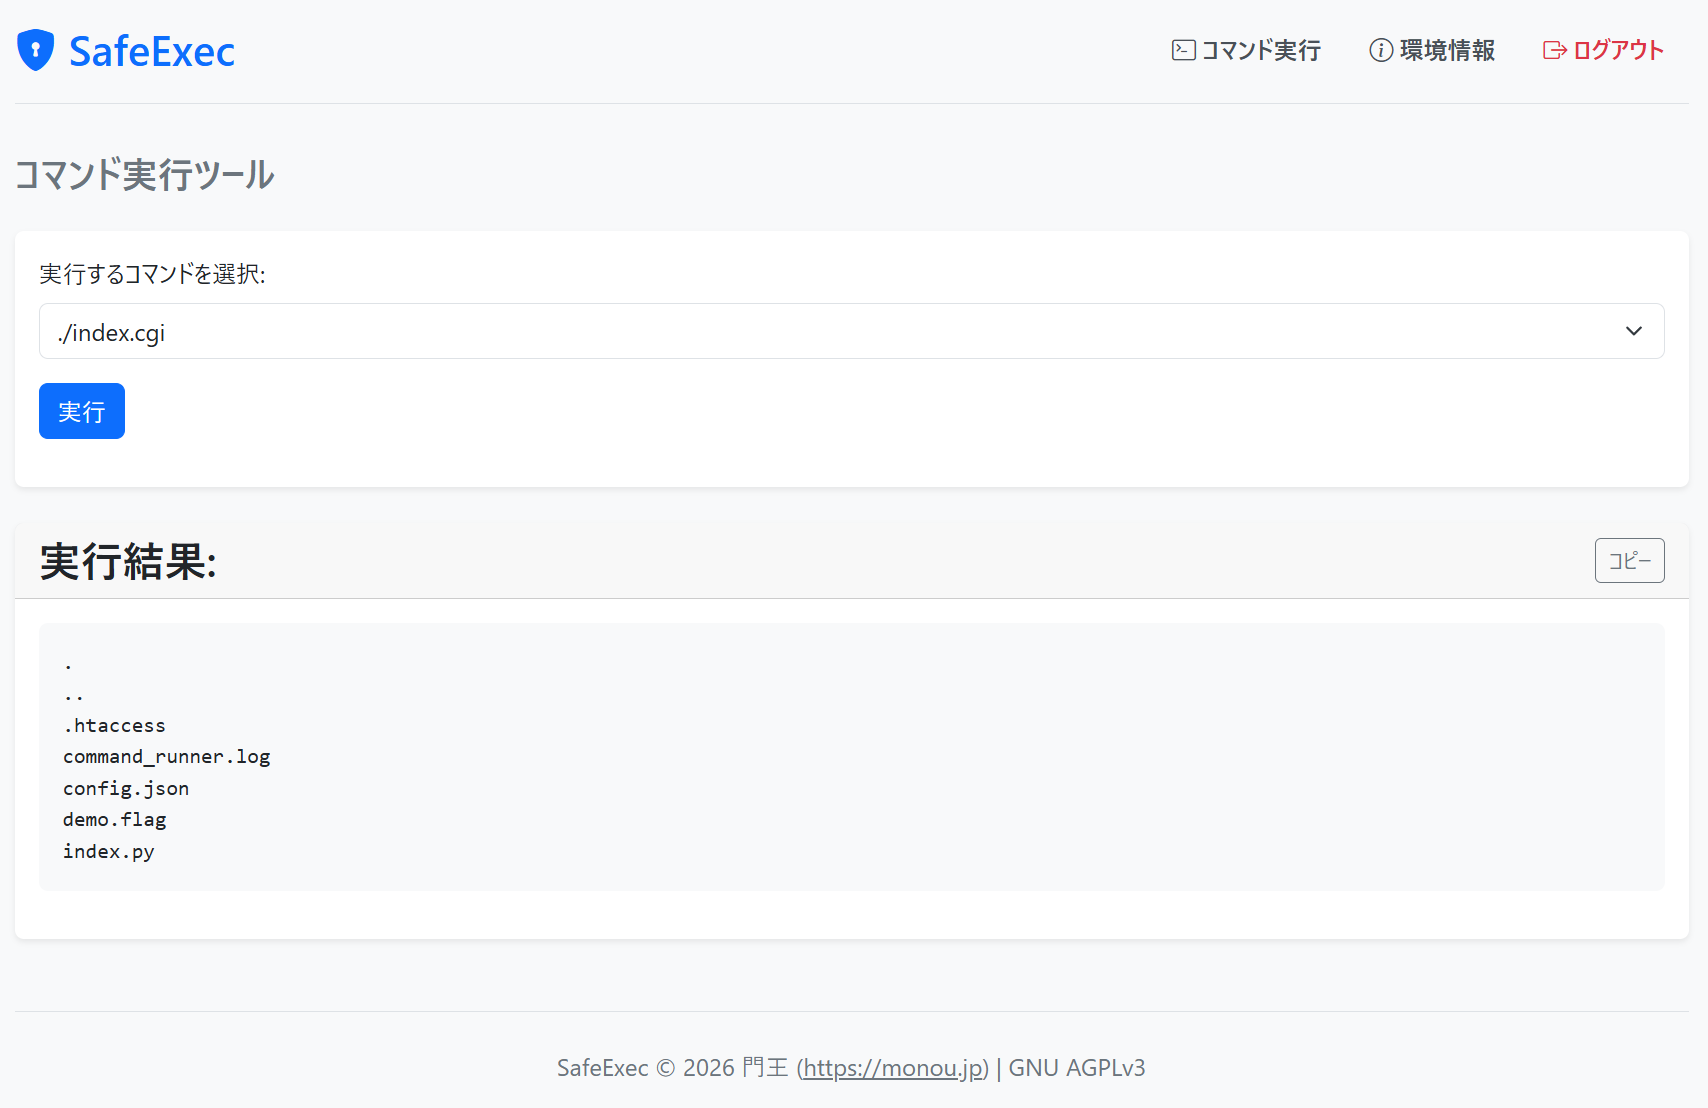Expand the command list using the chevron arrow
Viewport: 1708px width, 1108px height.
coord(1633,331)
